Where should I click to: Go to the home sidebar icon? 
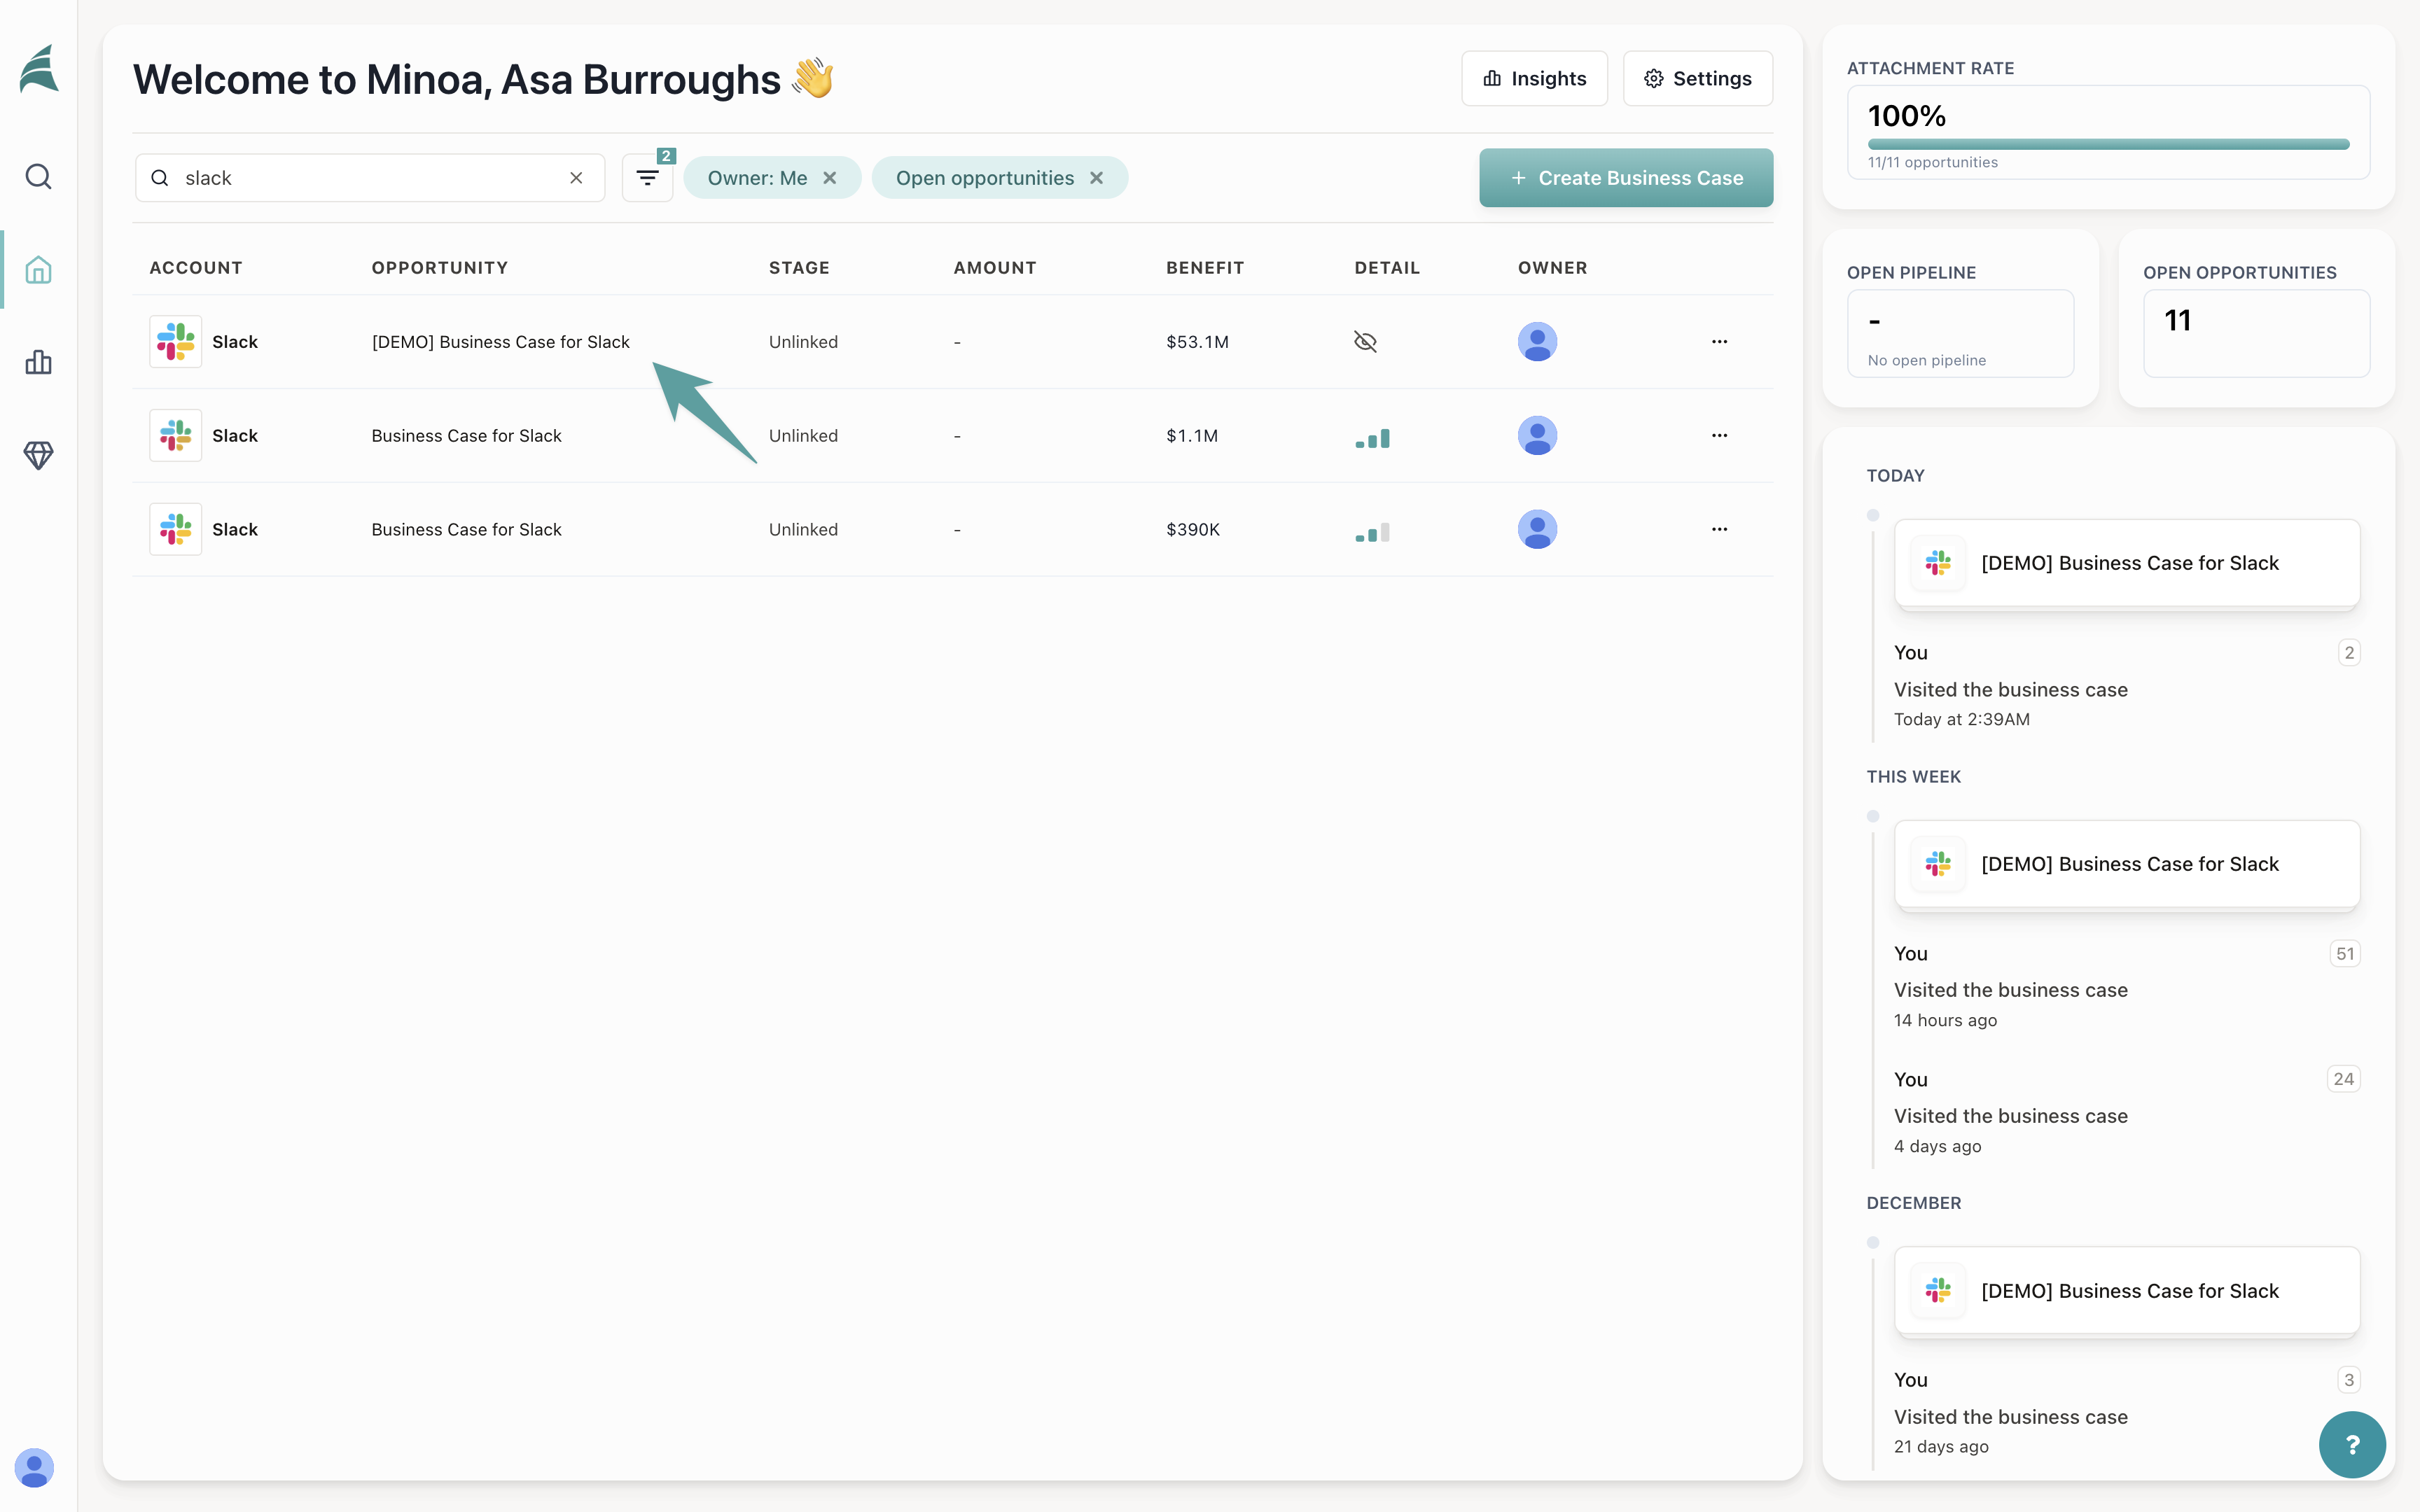tap(38, 270)
